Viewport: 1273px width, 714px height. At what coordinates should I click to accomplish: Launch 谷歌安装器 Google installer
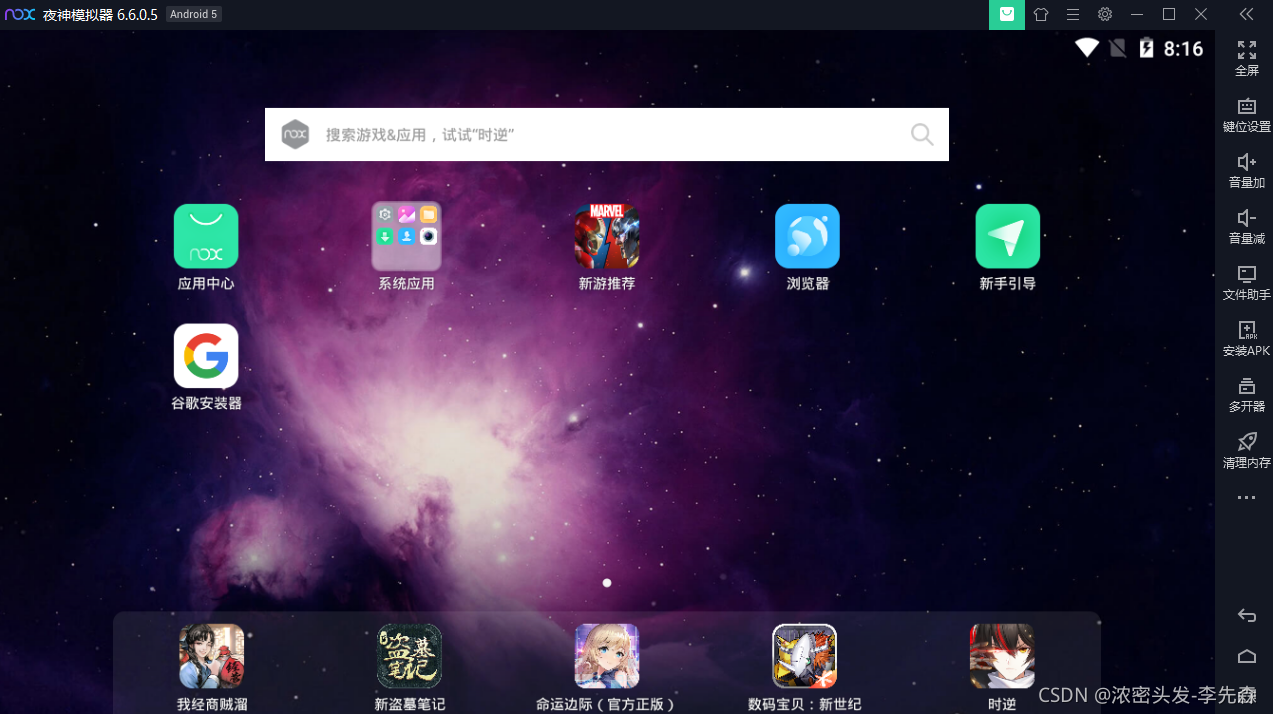point(206,356)
